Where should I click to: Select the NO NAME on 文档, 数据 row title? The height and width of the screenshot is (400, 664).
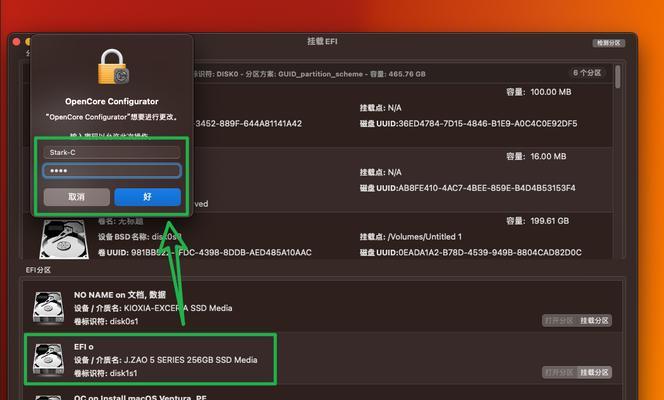tap(120, 295)
